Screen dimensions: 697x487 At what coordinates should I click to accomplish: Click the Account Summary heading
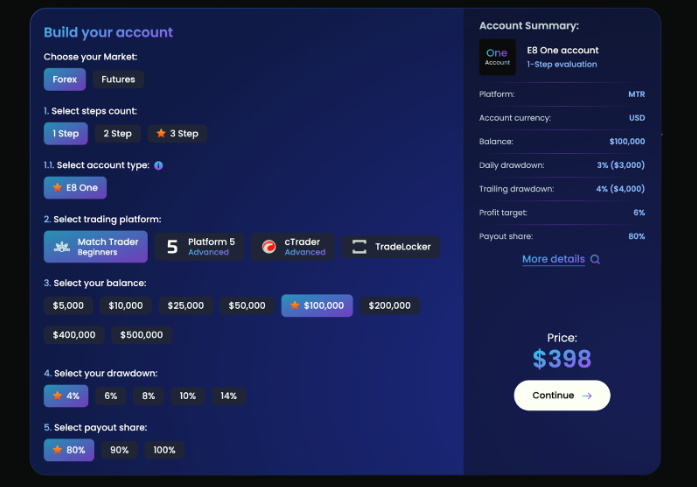pyautogui.click(x=529, y=26)
